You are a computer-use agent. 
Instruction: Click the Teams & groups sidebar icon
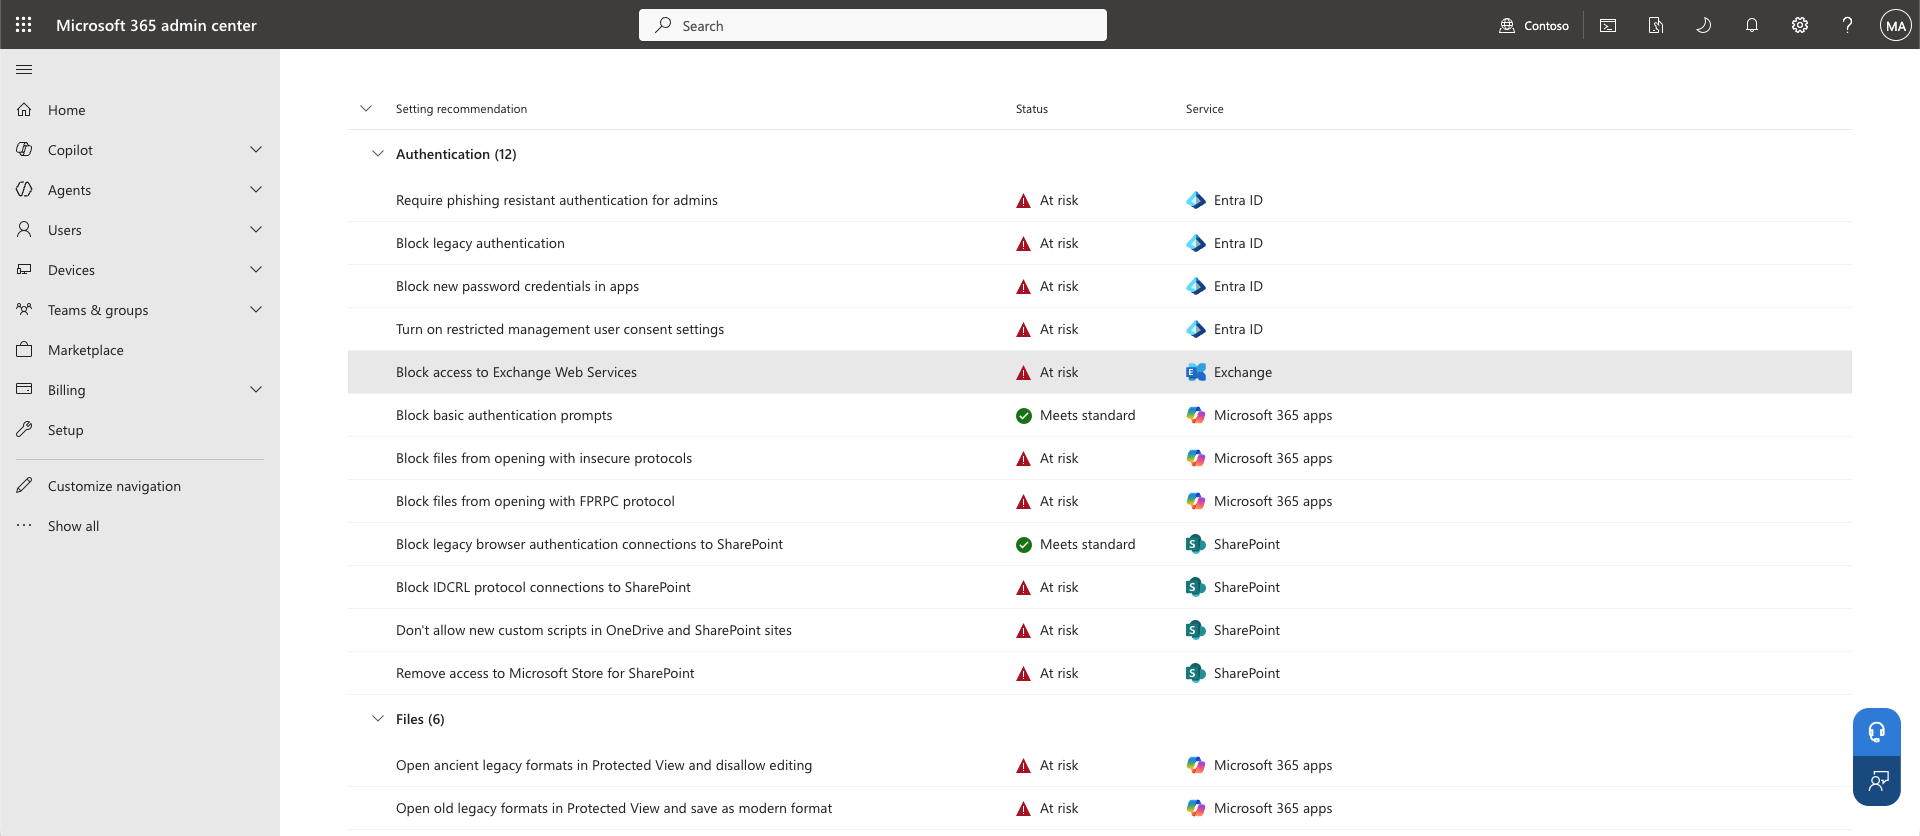tap(24, 309)
